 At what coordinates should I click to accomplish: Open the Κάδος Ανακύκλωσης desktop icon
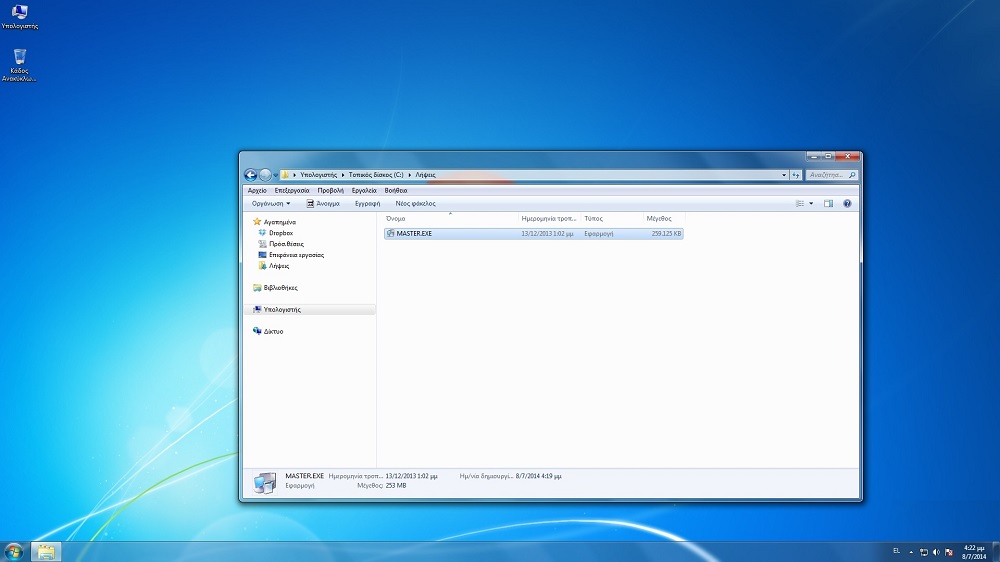19,65
